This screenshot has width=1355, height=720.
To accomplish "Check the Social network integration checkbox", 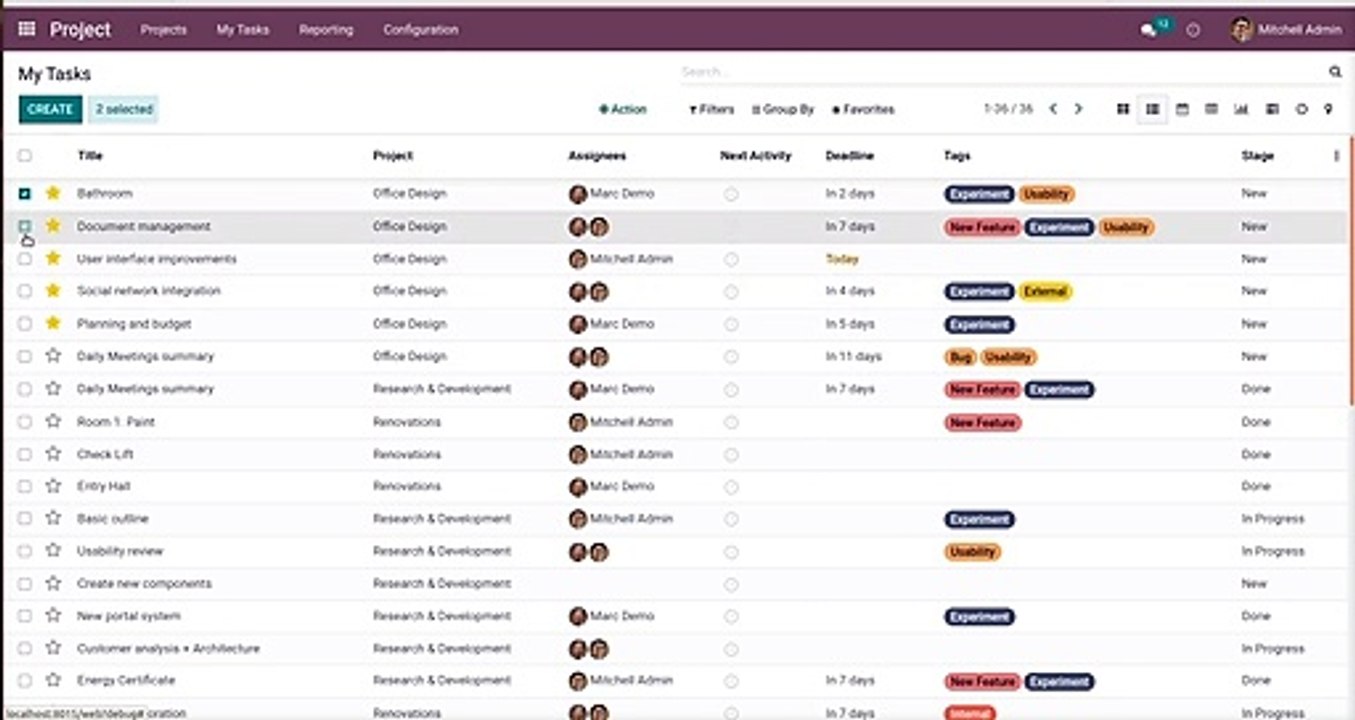I will [25, 291].
